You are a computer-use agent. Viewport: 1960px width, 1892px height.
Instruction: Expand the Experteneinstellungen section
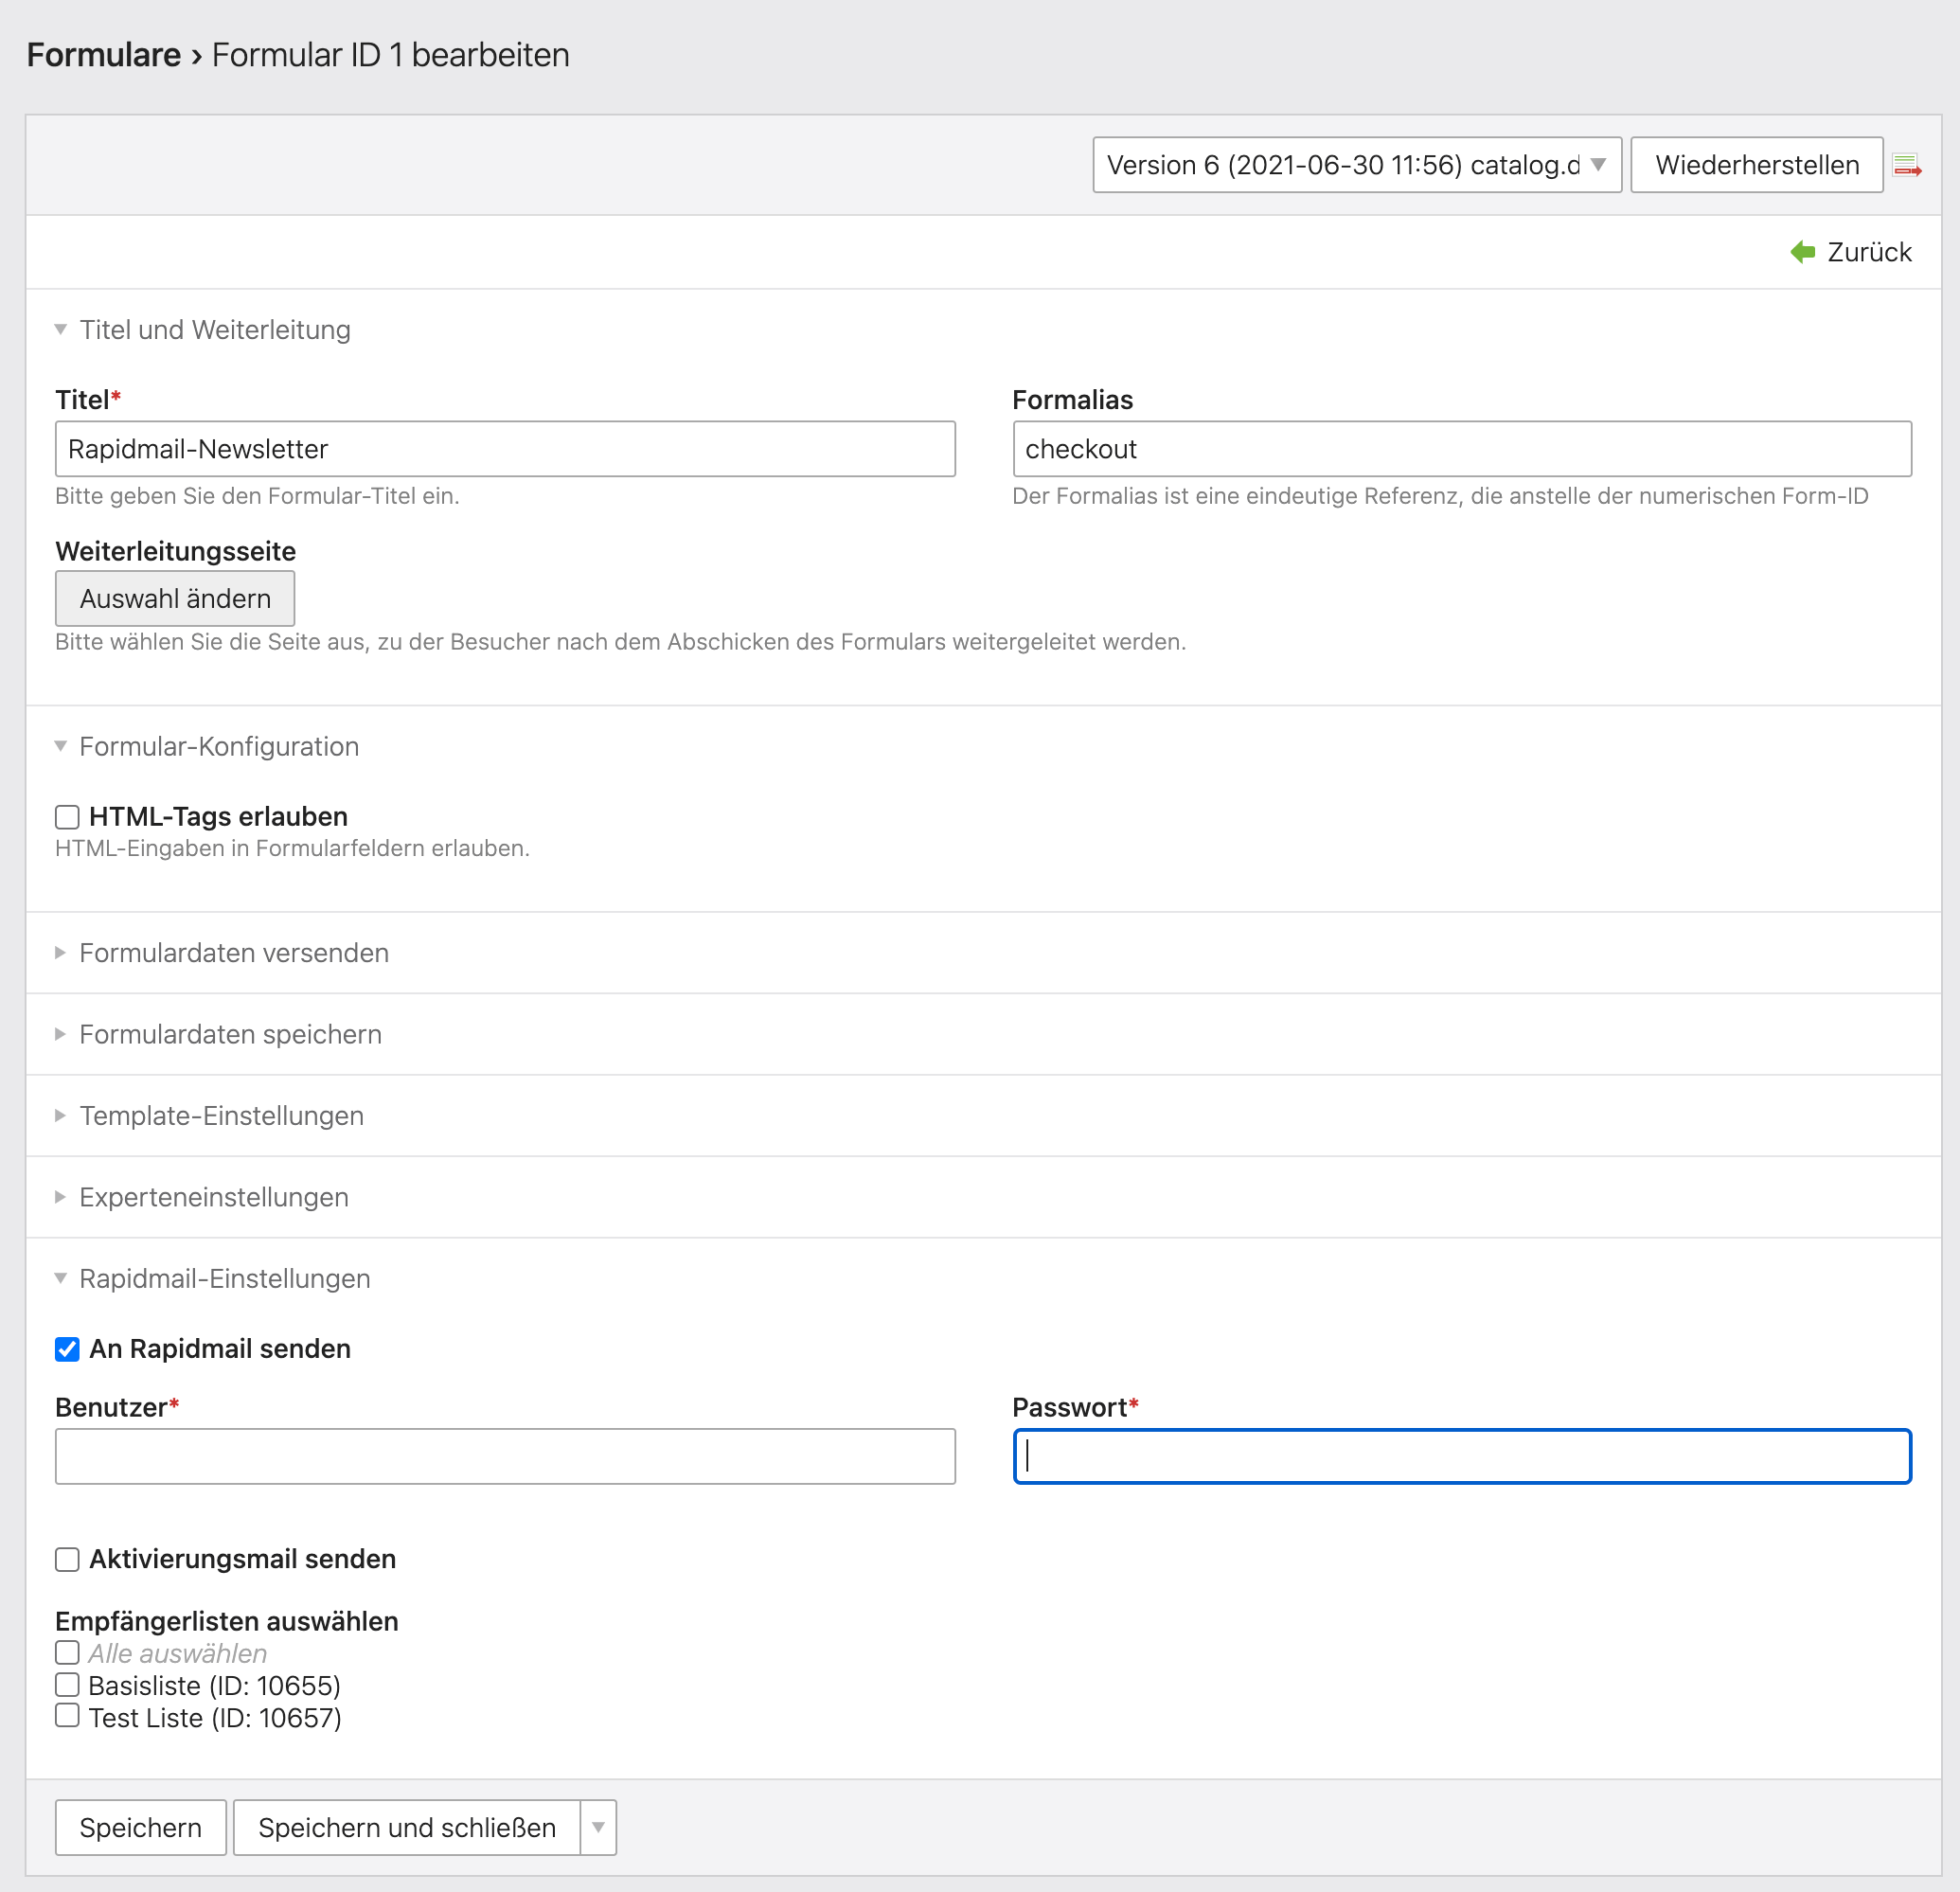coord(213,1197)
